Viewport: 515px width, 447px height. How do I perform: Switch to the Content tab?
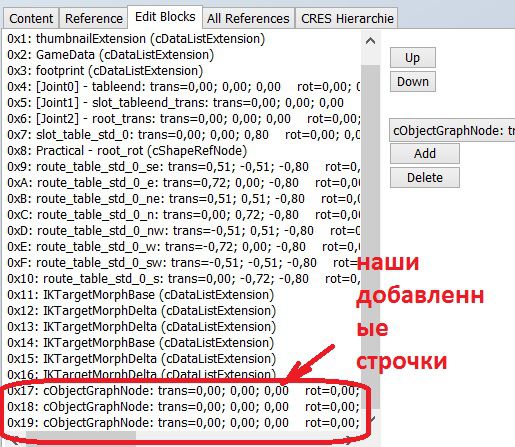pyautogui.click(x=31, y=18)
